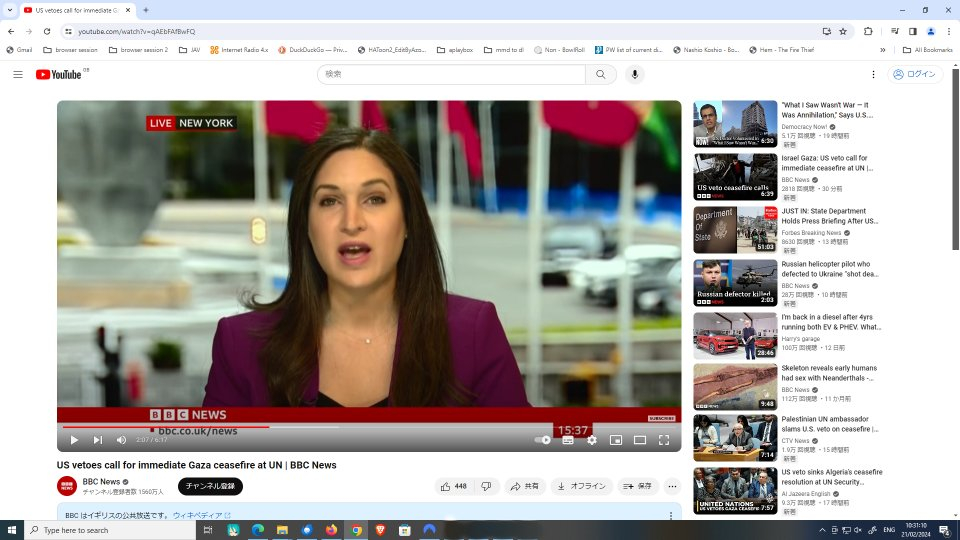The width and height of the screenshot is (960, 540).
Task: Select the 'US vetoes call' browser tab
Action: tap(78, 10)
